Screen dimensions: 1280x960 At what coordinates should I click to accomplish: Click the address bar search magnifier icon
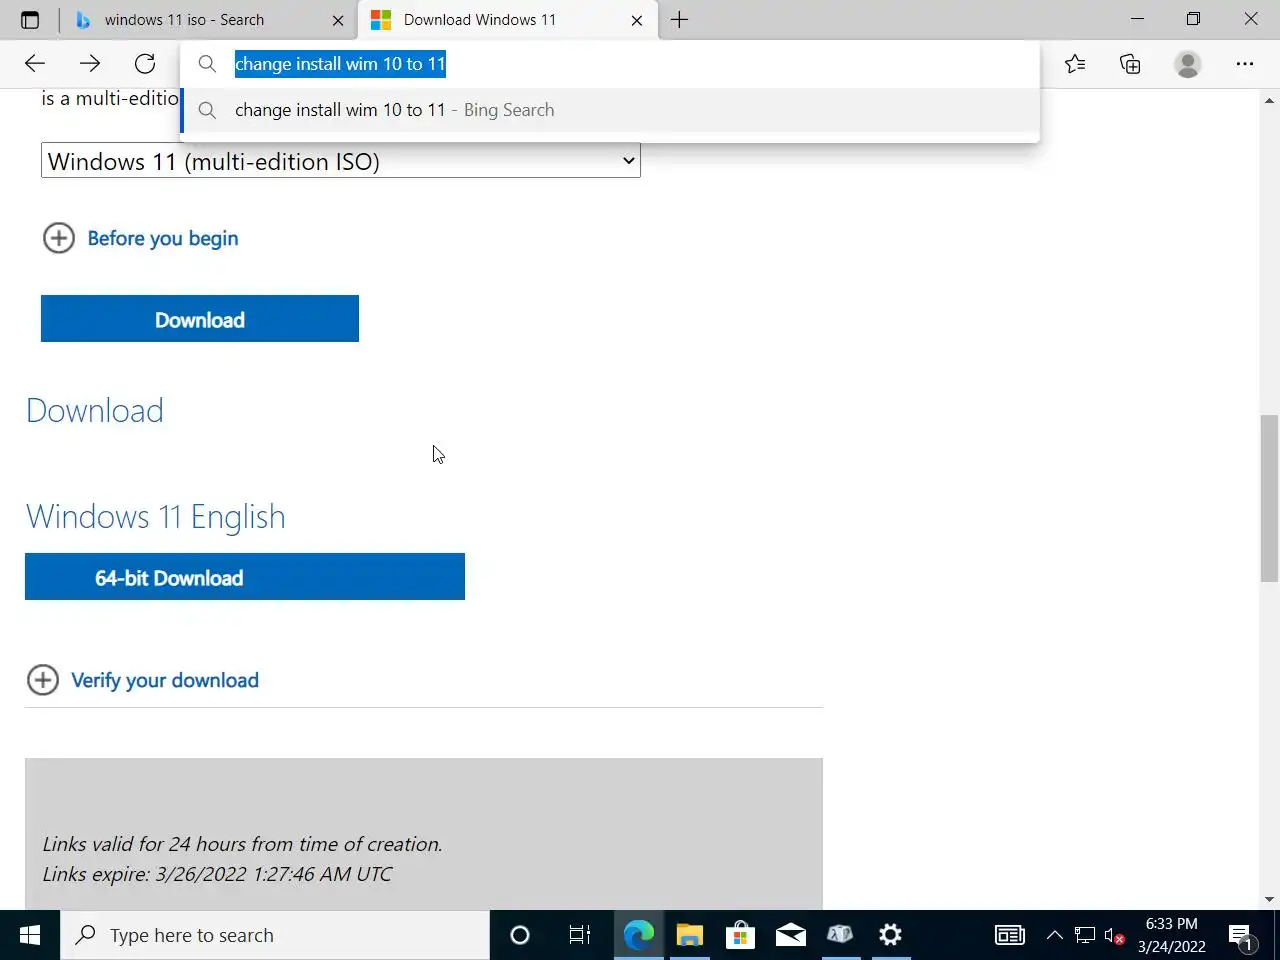pyautogui.click(x=207, y=64)
